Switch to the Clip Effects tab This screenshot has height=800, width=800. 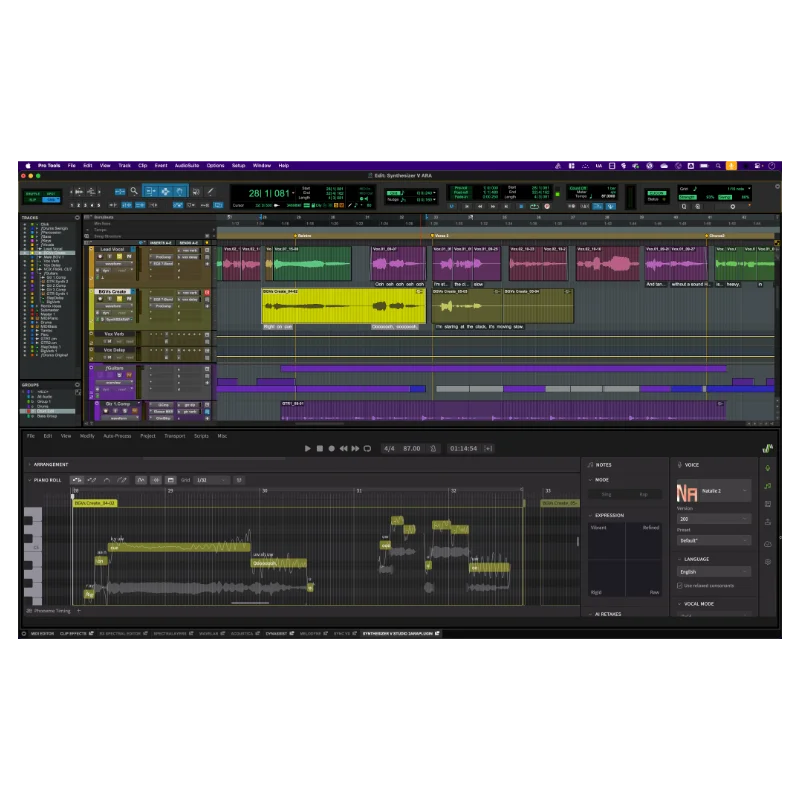point(77,634)
